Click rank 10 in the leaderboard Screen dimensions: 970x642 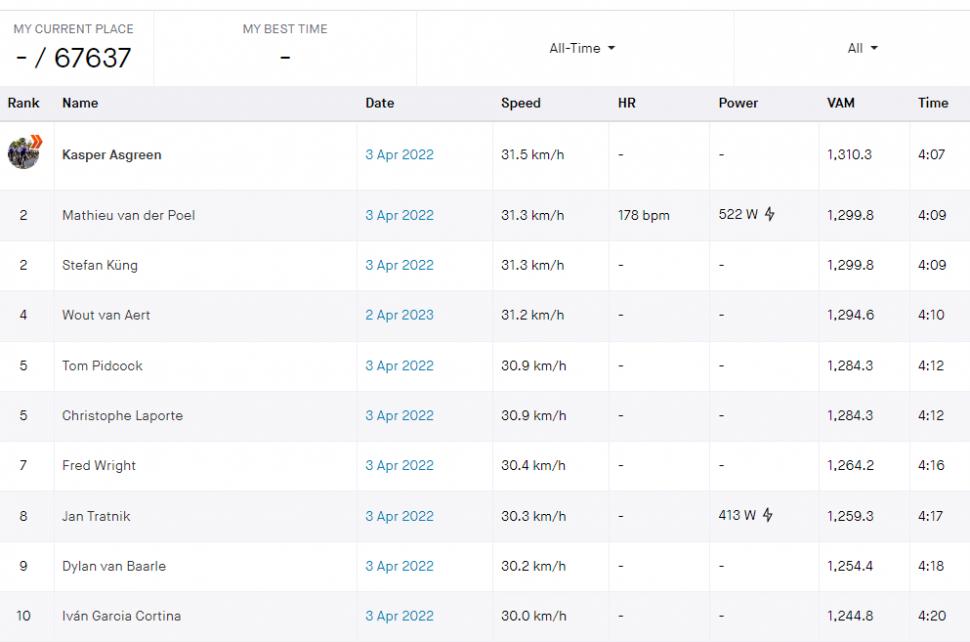click(24, 616)
